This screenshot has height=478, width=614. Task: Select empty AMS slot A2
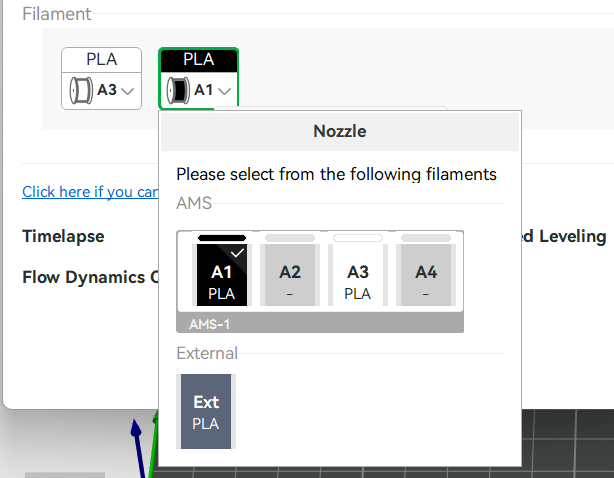click(290, 281)
